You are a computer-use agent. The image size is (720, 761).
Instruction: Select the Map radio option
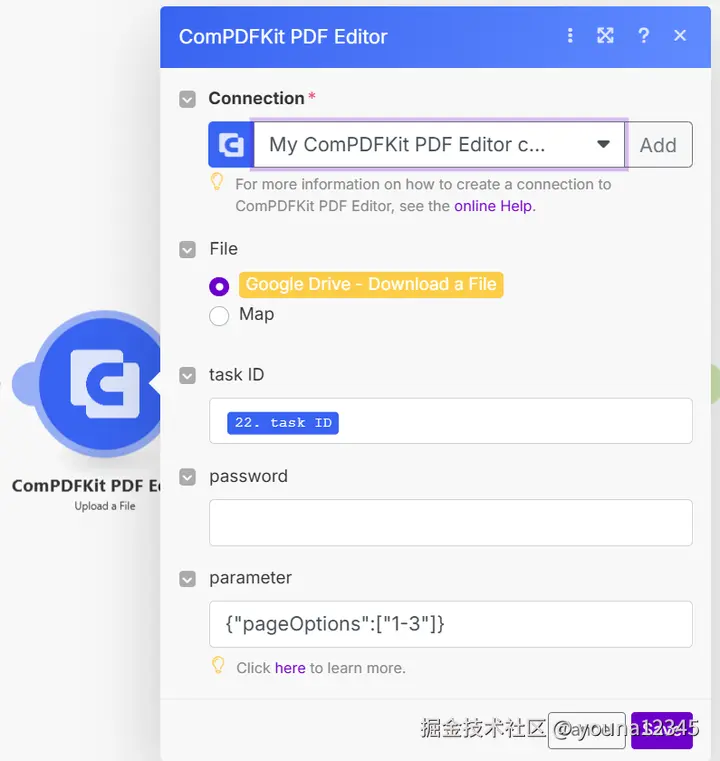coord(219,316)
